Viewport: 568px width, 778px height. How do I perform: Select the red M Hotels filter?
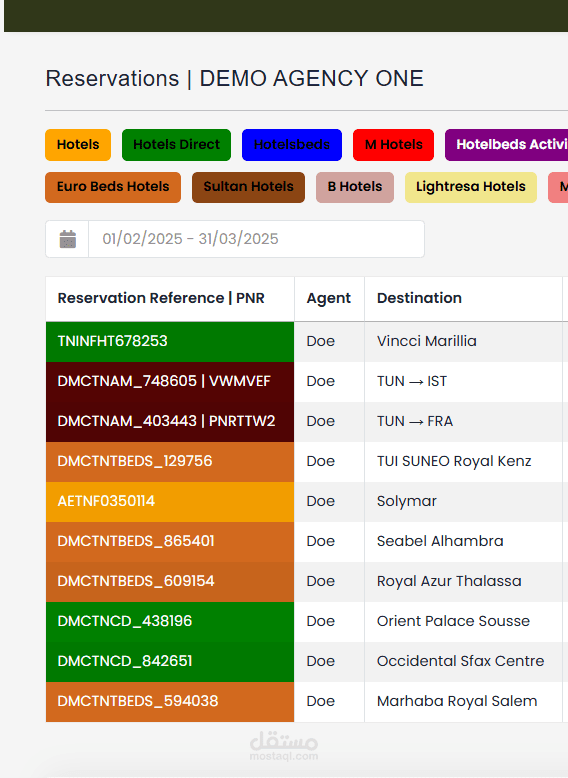[x=393, y=145]
